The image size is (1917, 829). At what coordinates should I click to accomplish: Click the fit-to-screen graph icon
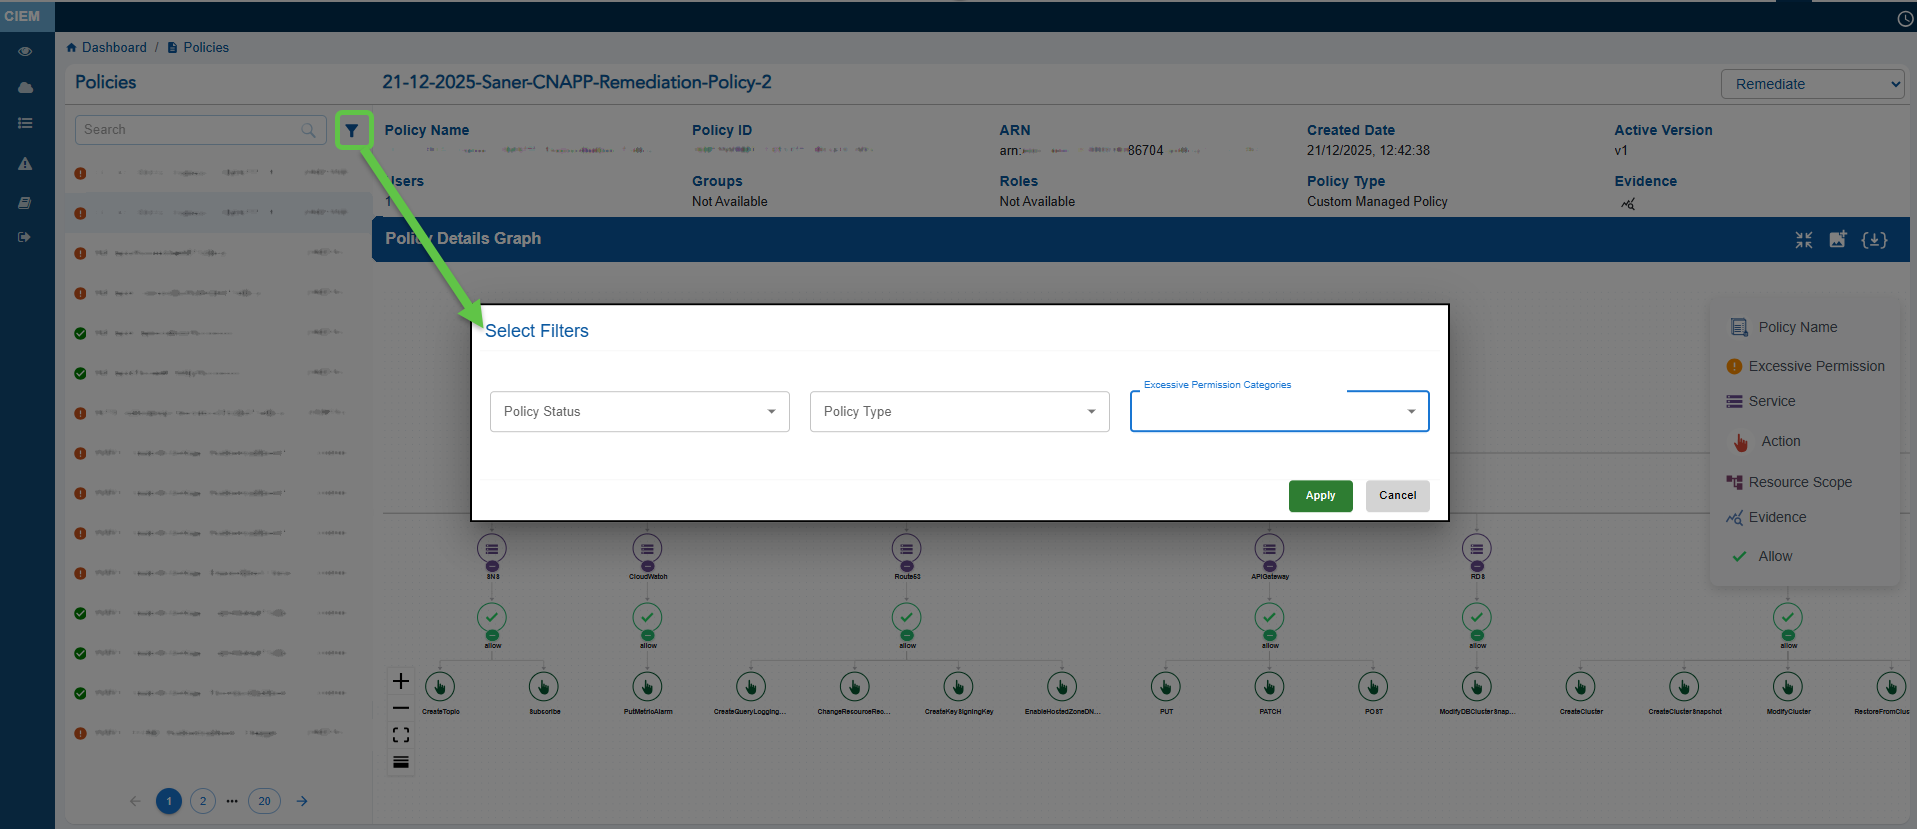point(401,735)
